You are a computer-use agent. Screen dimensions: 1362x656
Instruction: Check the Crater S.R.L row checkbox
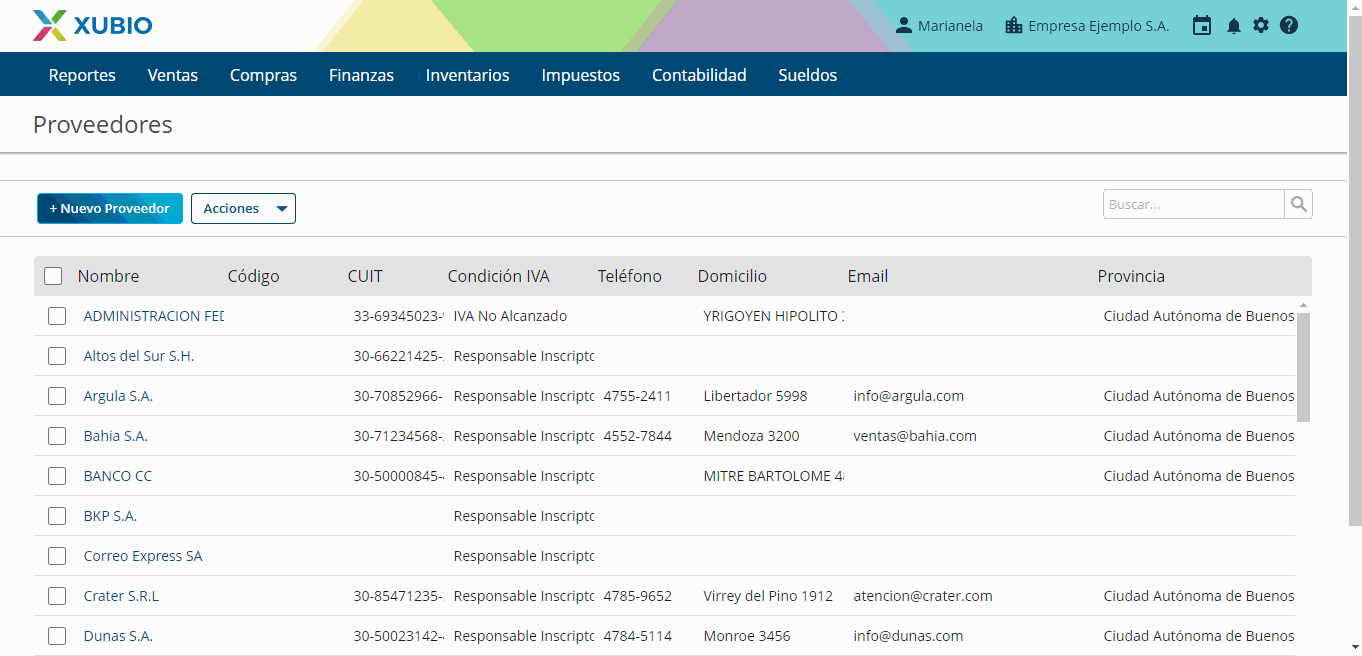pos(57,596)
